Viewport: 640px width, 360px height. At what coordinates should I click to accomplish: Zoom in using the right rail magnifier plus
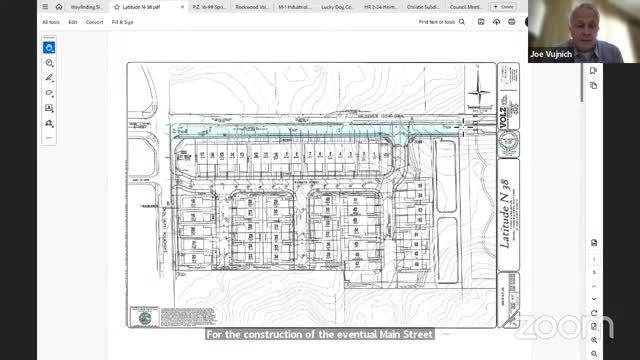coord(594,340)
